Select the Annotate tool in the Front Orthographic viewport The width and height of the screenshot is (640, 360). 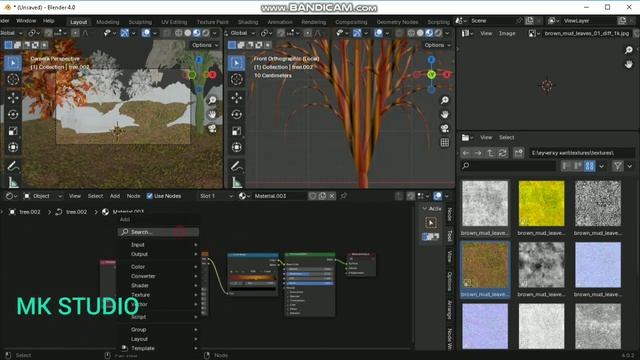click(x=237, y=166)
